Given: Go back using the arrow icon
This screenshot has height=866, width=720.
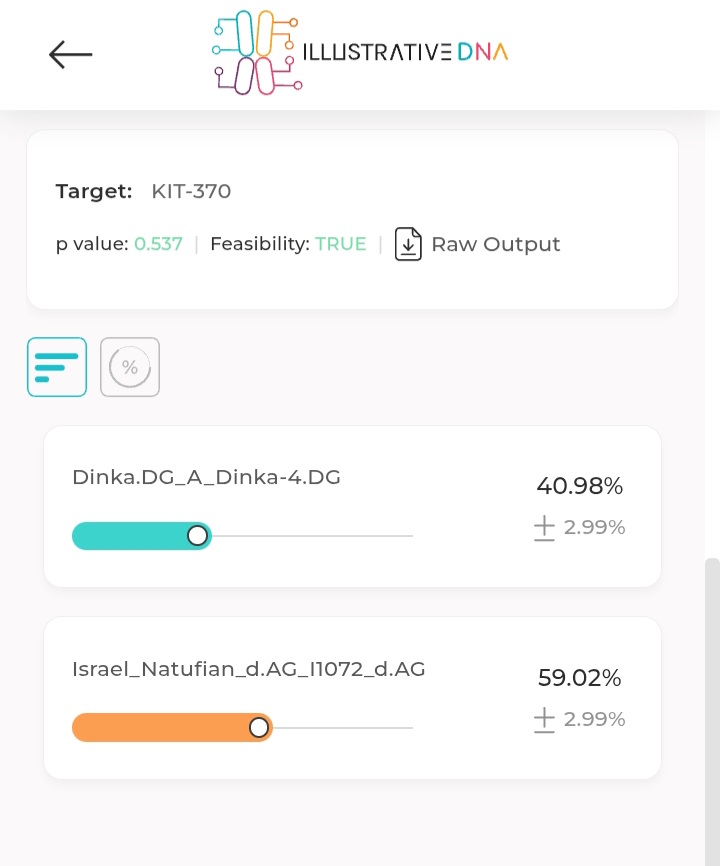Looking at the screenshot, I should click(71, 54).
